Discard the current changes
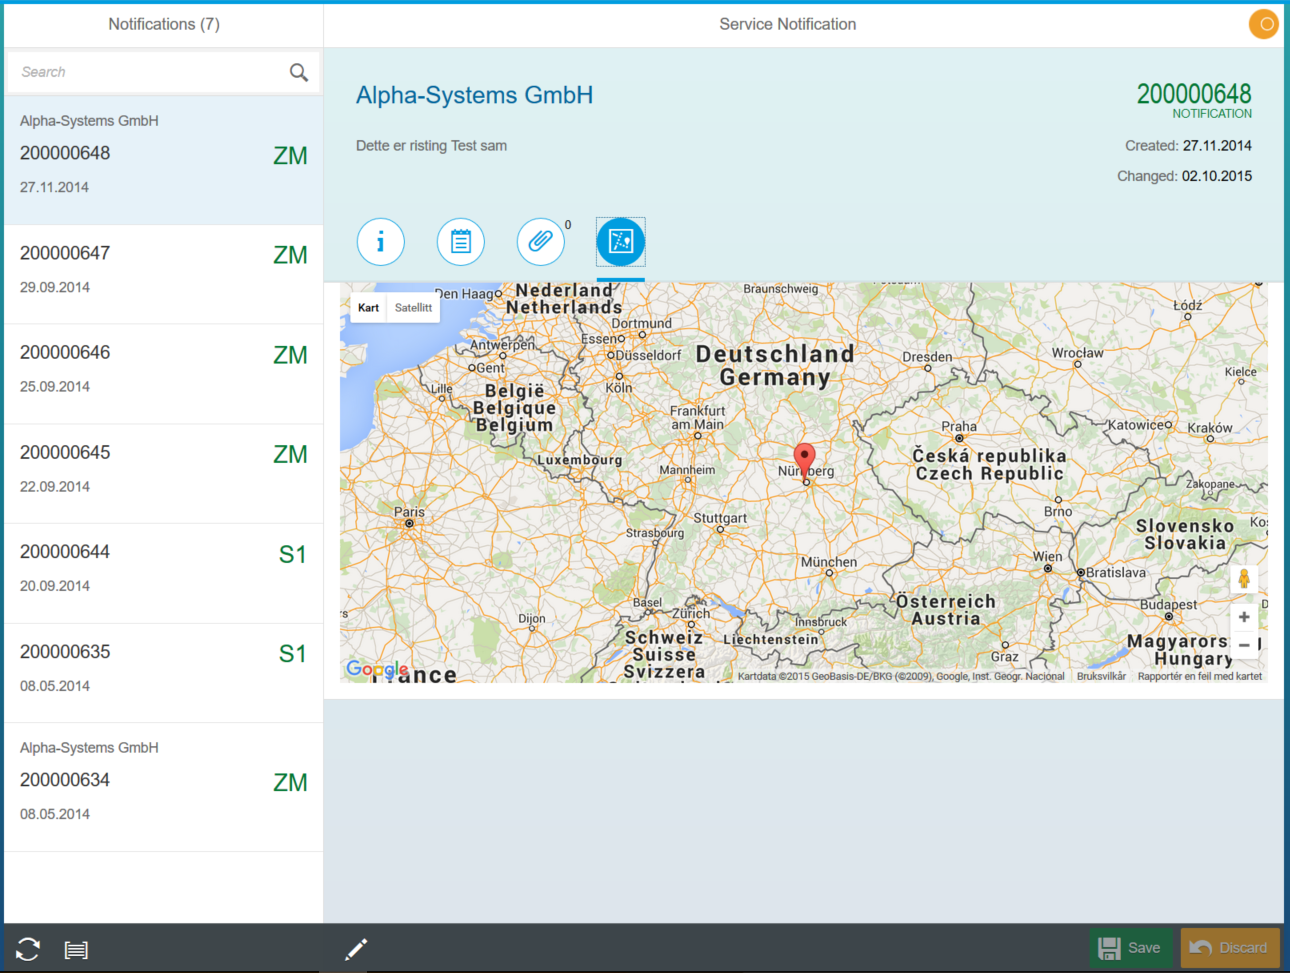This screenshot has width=1290, height=973. point(1229,948)
